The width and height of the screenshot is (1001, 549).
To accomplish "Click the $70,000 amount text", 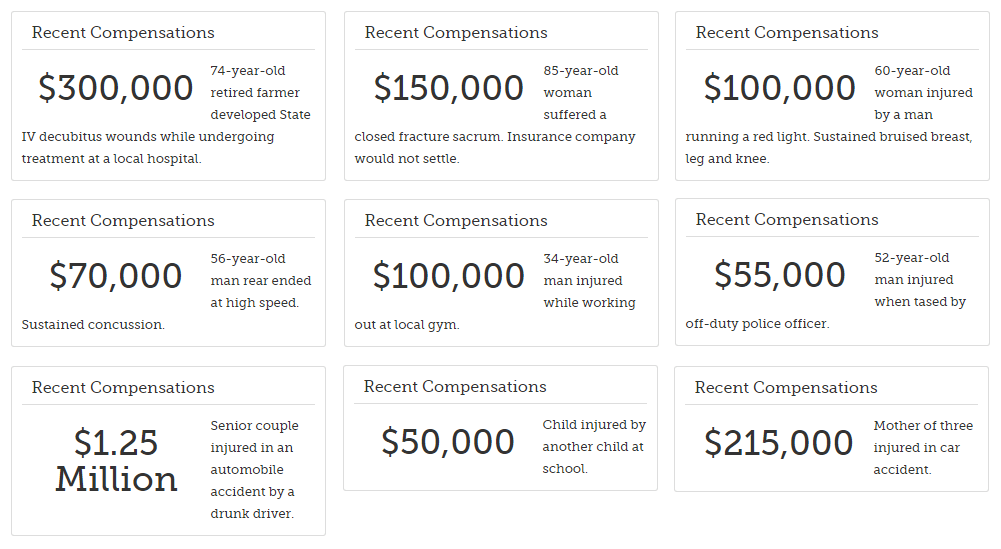I will (x=116, y=276).
